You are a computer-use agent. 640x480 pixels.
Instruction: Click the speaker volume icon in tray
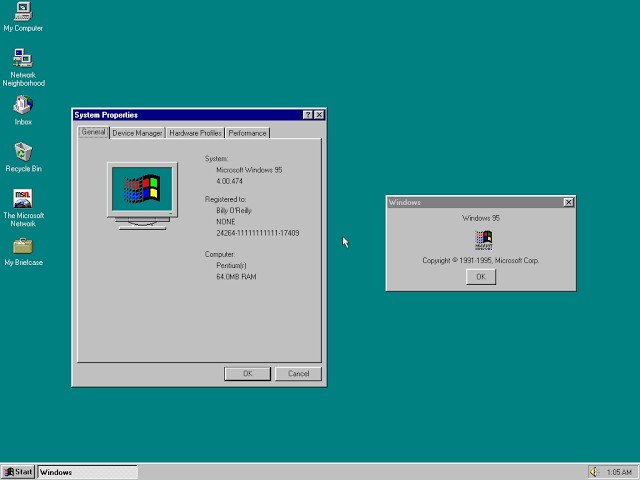(x=594, y=472)
